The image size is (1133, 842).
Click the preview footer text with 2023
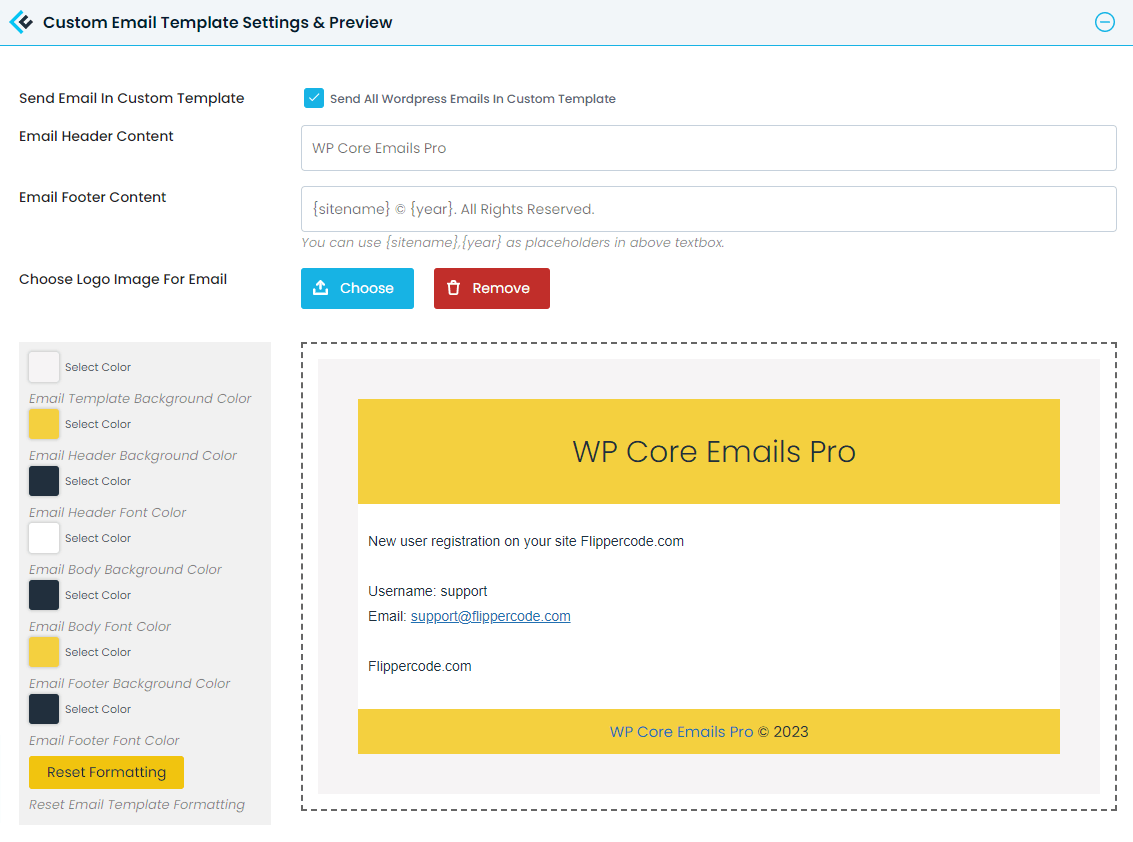click(709, 732)
